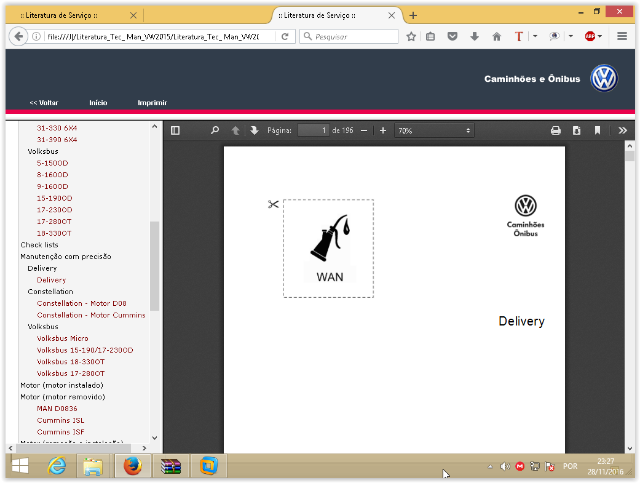The height and width of the screenshot is (483, 640).
Task: Open Volksbus 17-280OT entry
Action: (71, 374)
